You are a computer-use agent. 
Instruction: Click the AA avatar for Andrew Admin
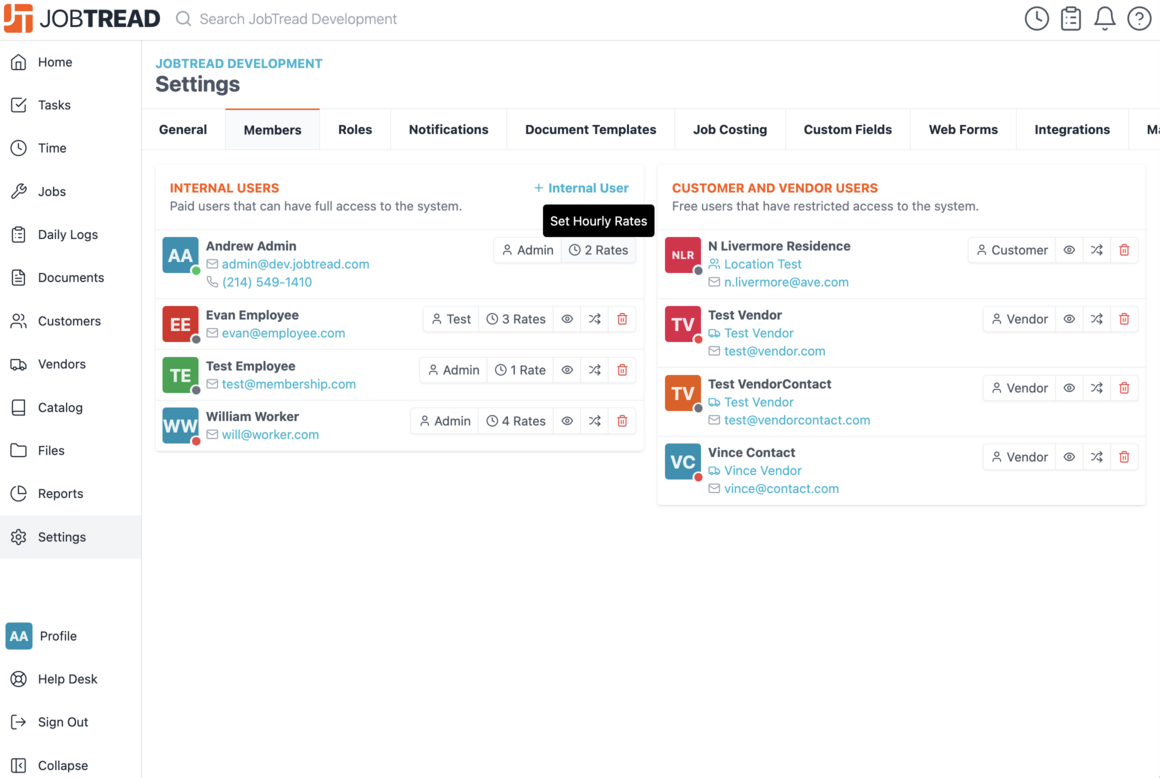[x=181, y=255]
